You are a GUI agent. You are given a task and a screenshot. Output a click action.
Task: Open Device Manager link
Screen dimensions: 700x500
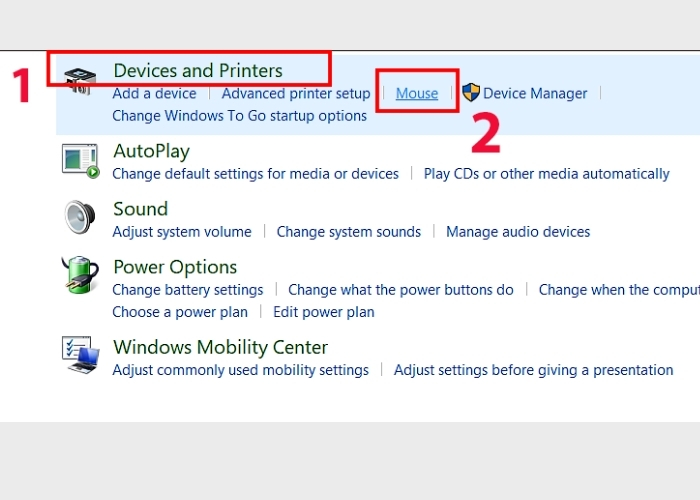point(535,93)
